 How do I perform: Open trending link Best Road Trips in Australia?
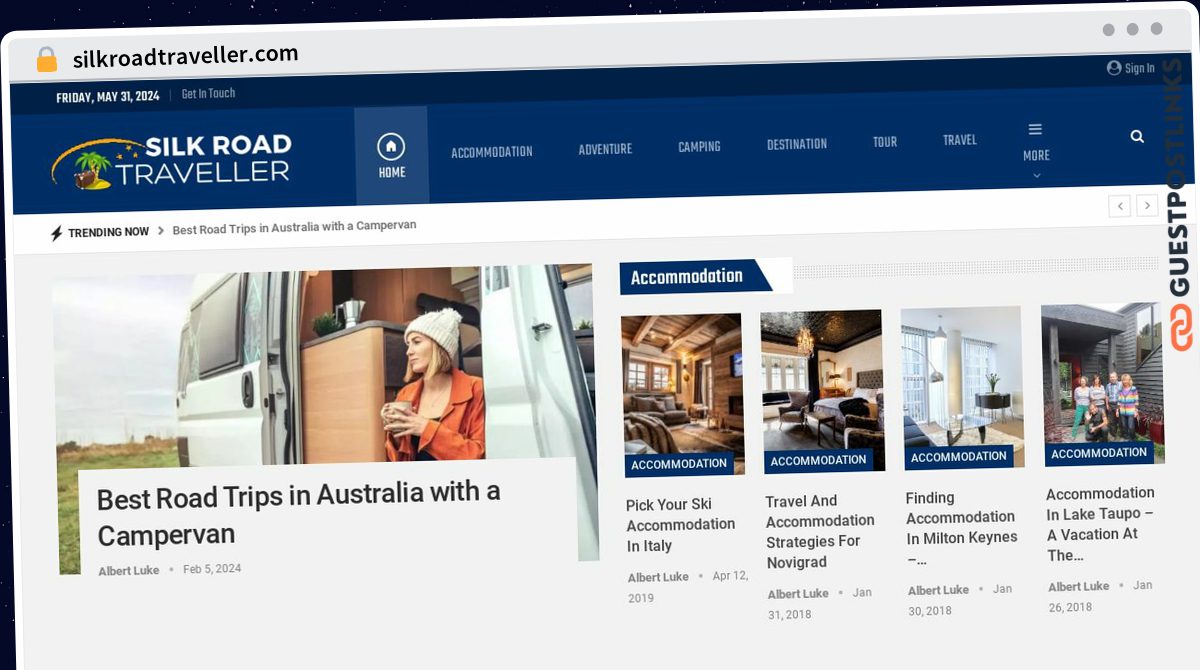[x=294, y=228]
